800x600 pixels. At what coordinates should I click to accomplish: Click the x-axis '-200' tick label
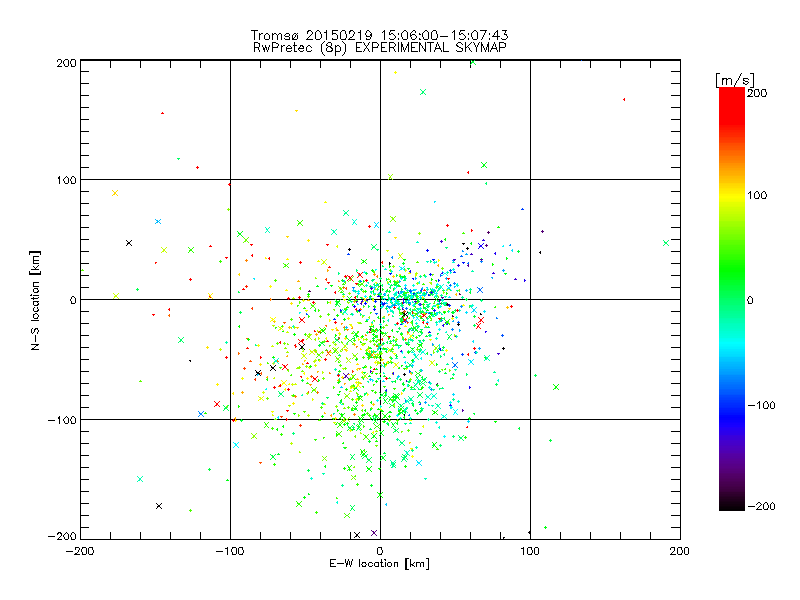click(80, 551)
